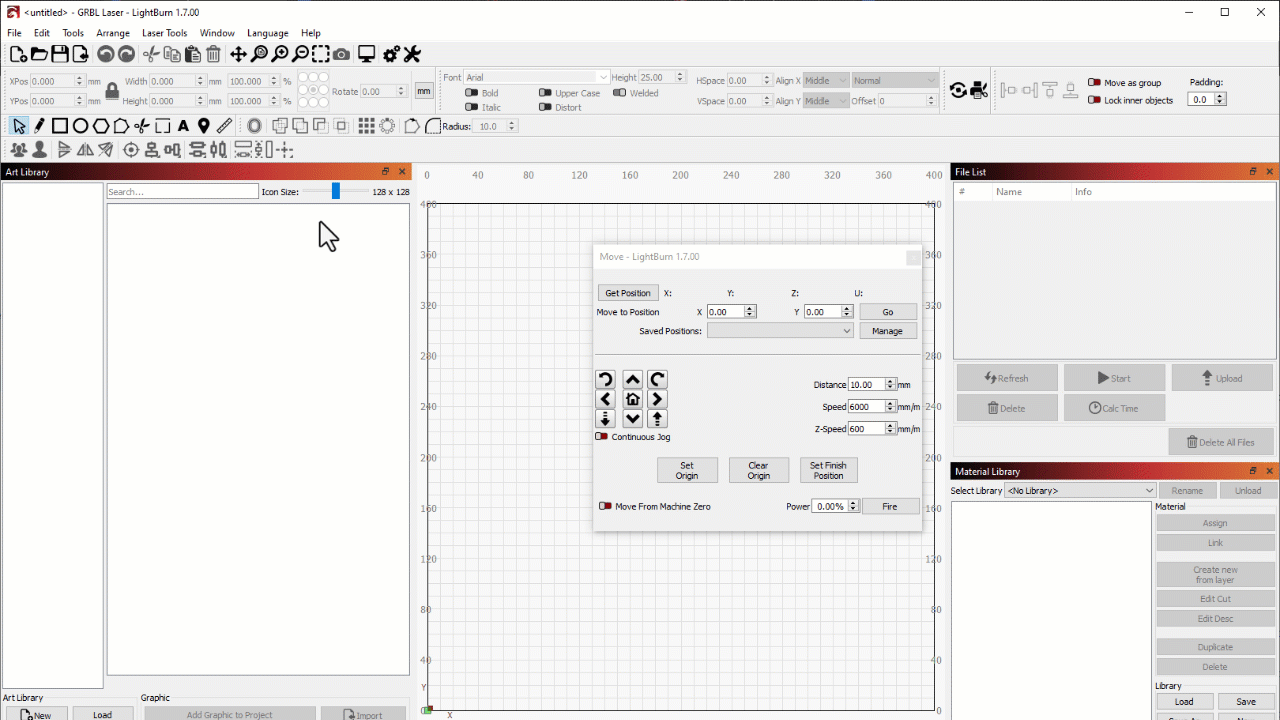Open the Grid Array tool

[x=367, y=125]
